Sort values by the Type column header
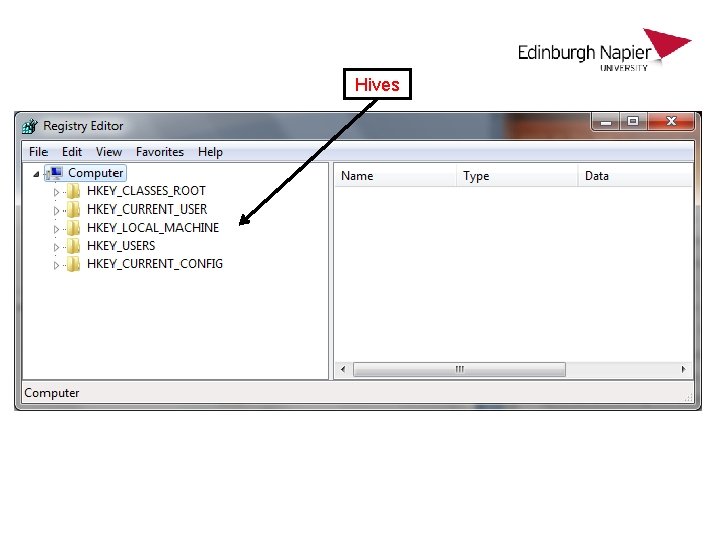This screenshot has height=540, width=720. coord(517,176)
